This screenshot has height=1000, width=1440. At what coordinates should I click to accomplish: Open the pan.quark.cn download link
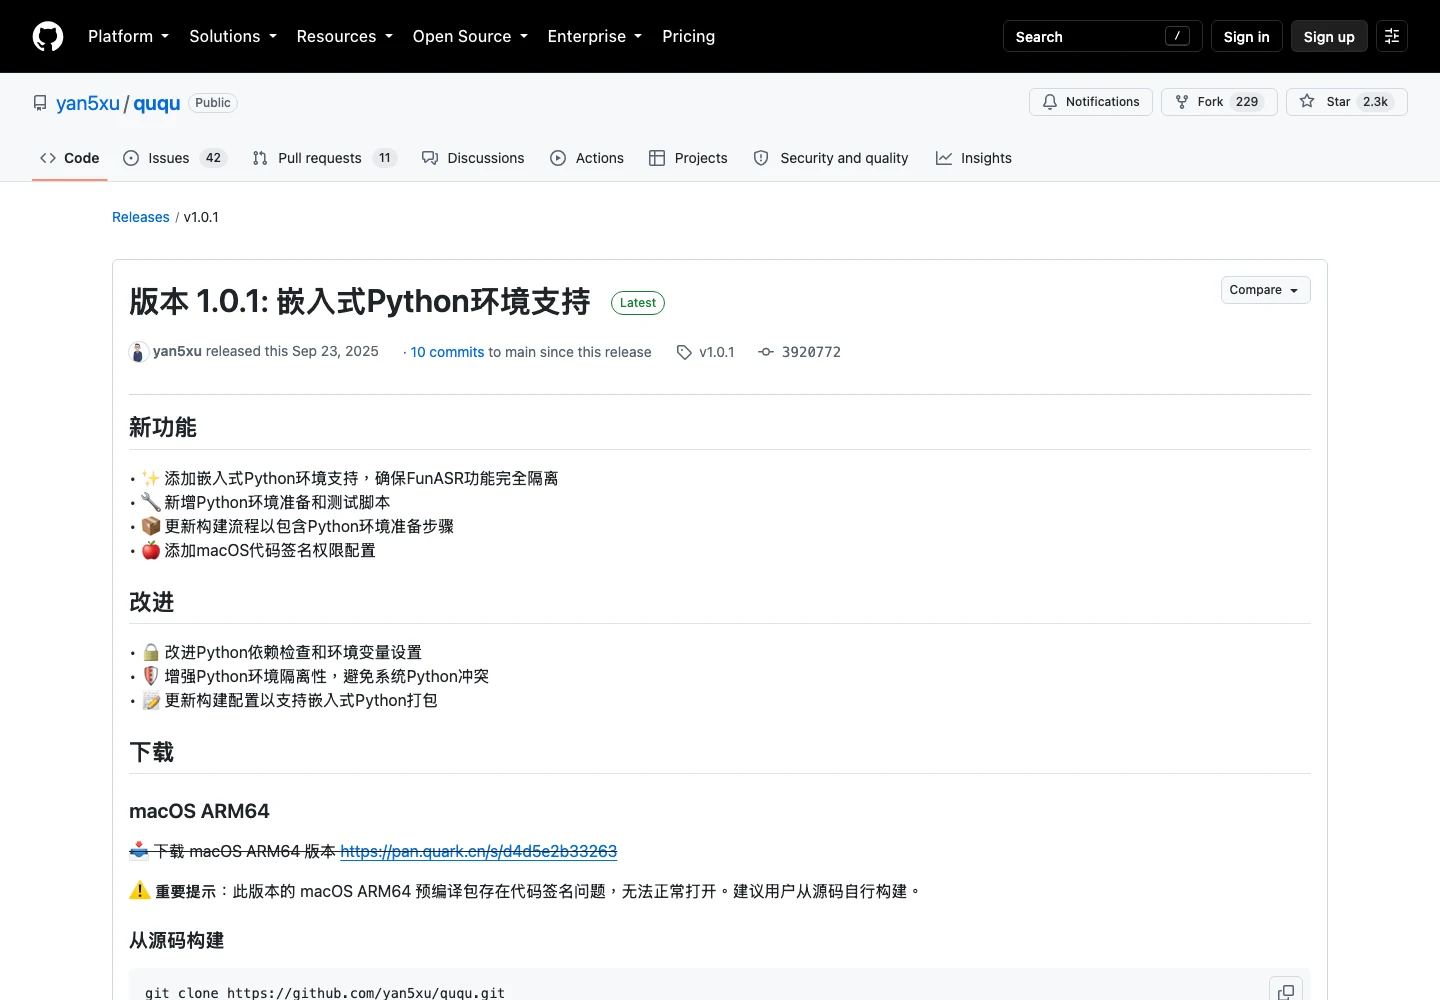coord(479,851)
